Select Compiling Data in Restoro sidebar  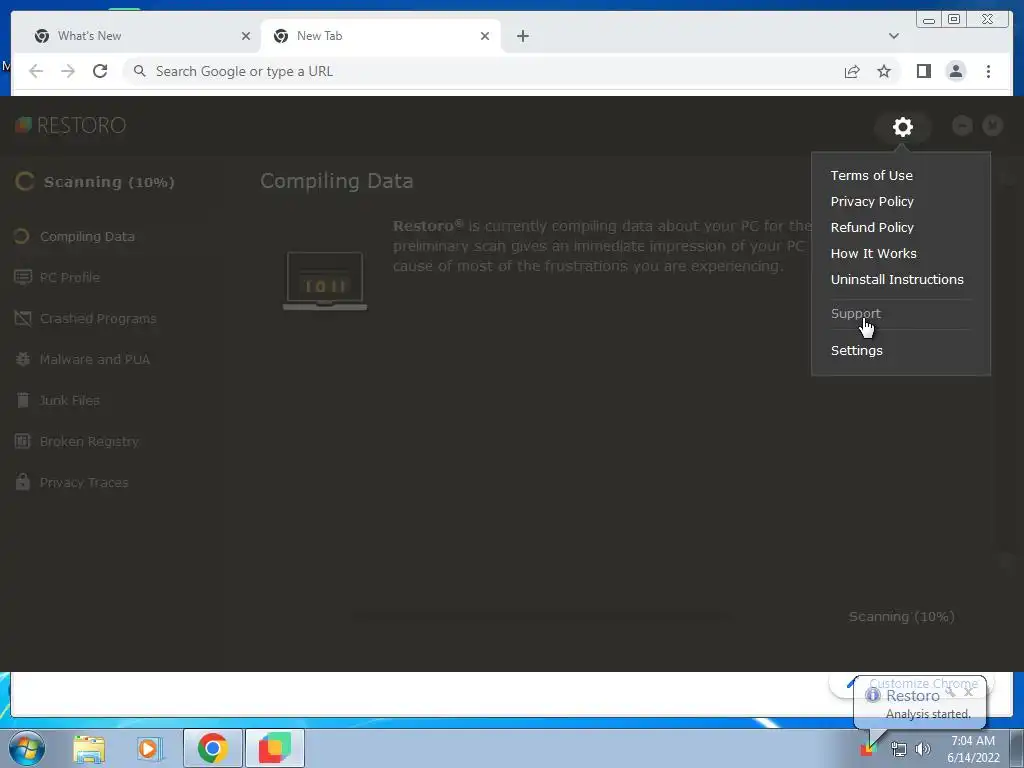tap(87, 236)
